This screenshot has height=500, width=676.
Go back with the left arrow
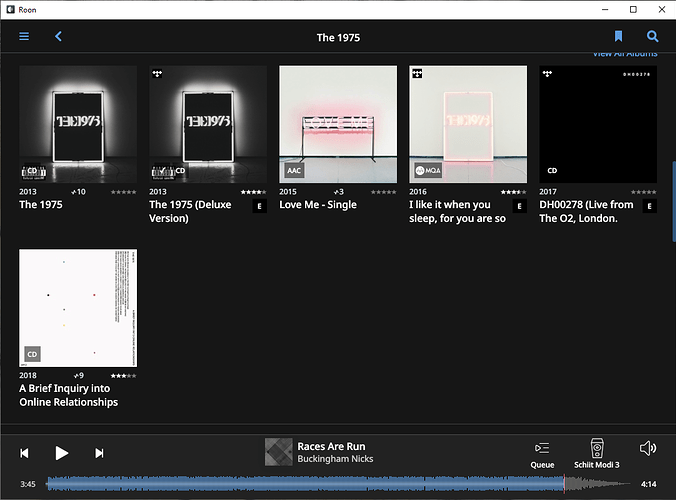pos(58,36)
